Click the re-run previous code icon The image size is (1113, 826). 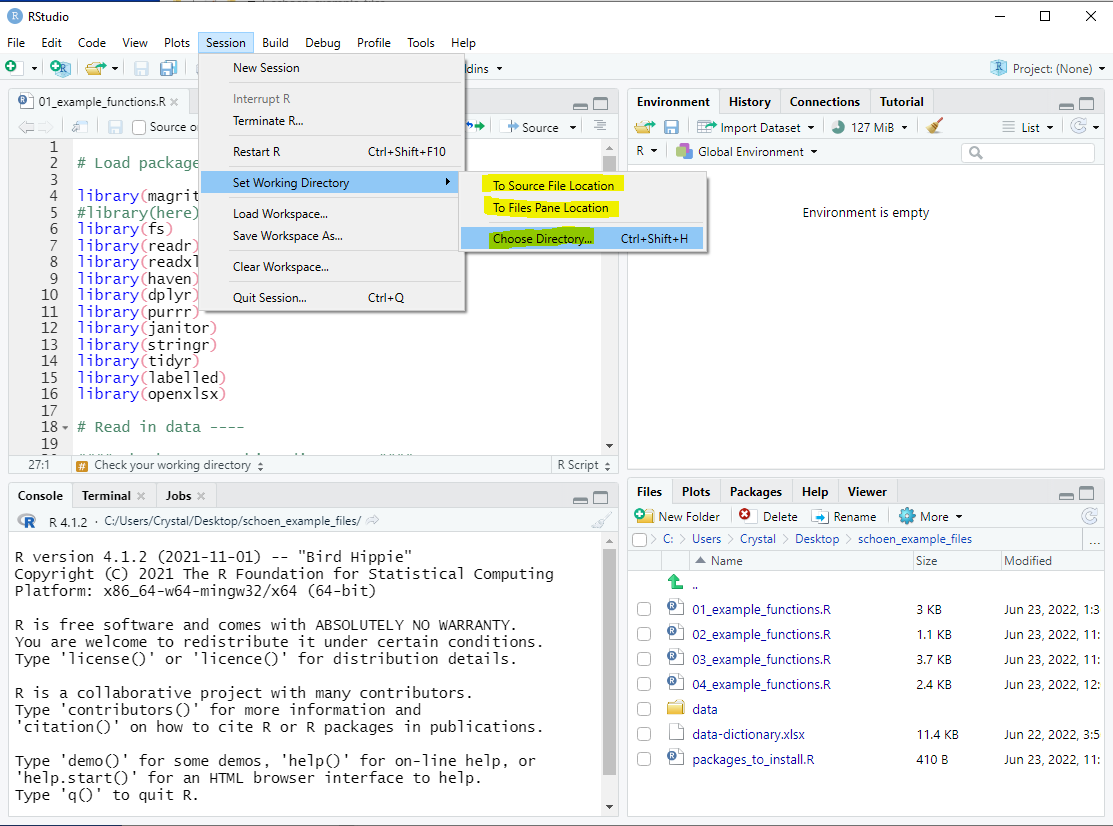(x=476, y=126)
